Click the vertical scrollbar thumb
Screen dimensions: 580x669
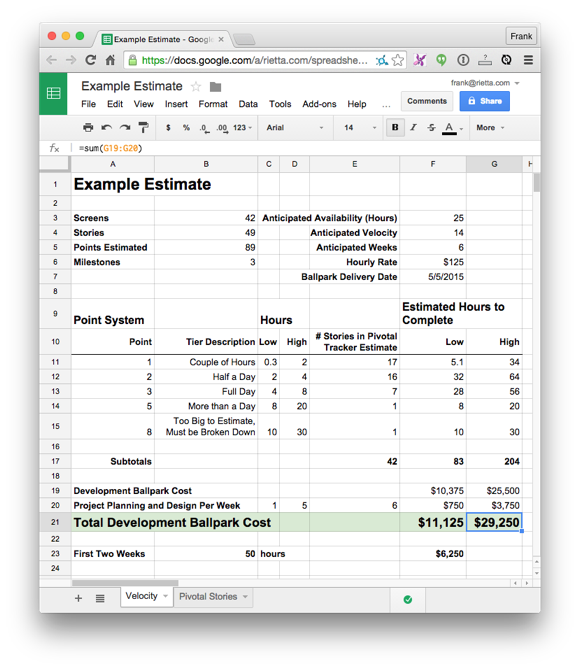[537, 182]
